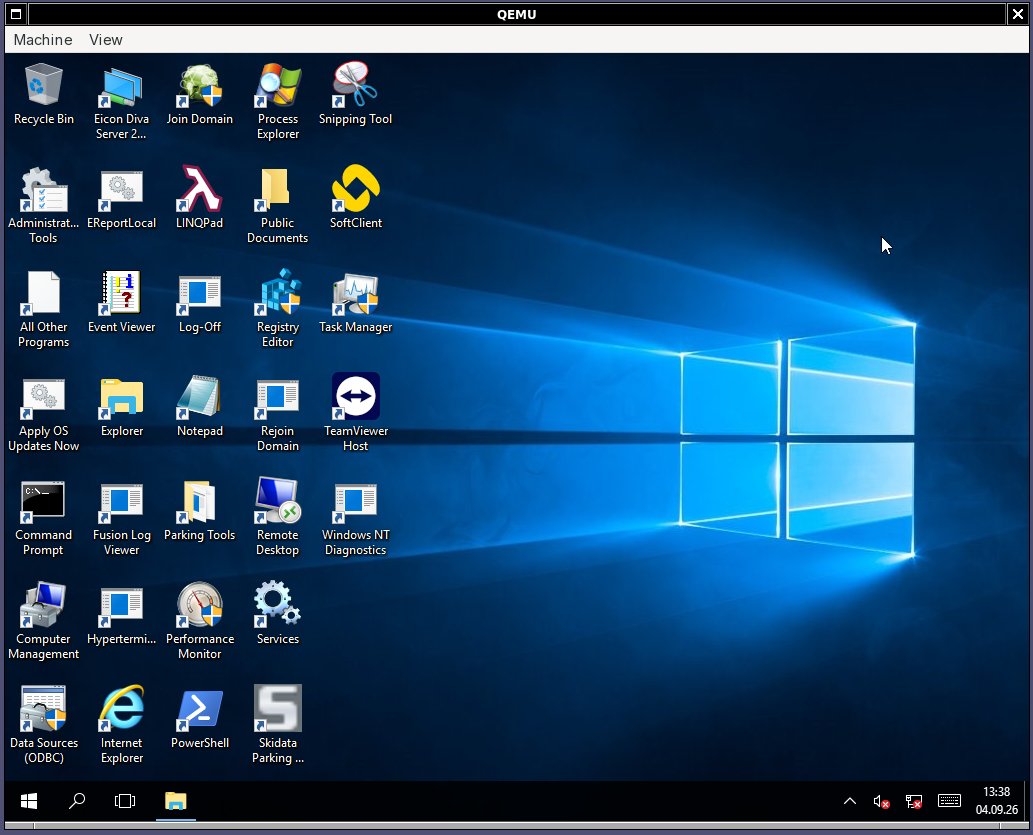Select the Performance Monitor shortcut

click(200, 621)
